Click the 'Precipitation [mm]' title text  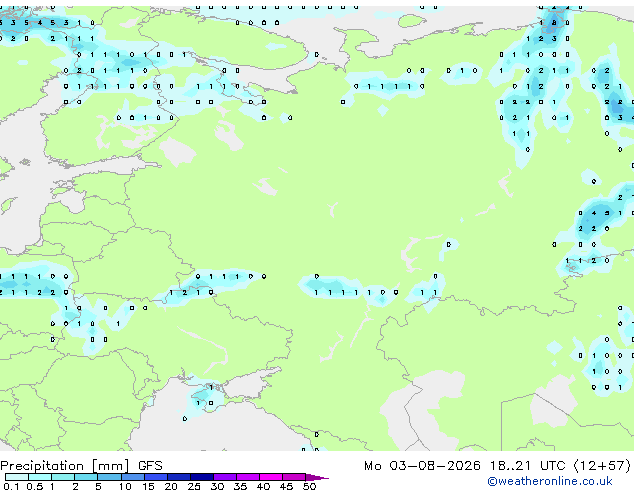(65, 466)
